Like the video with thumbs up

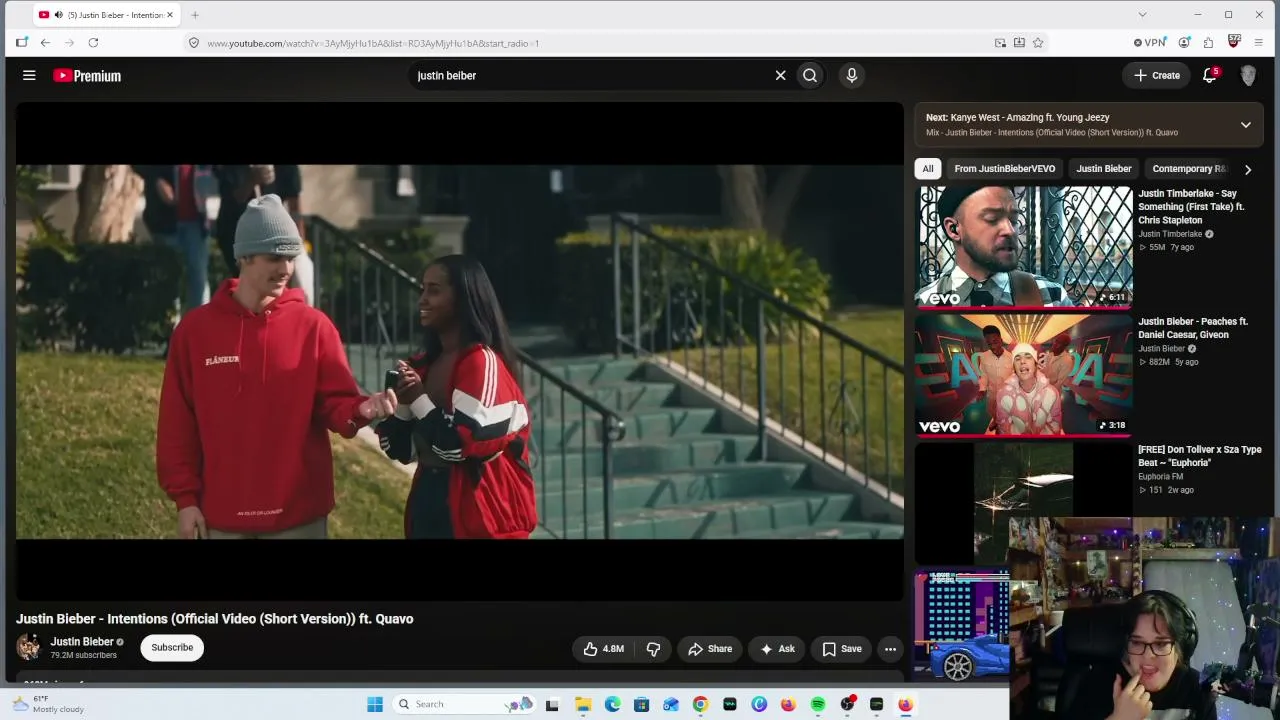[x=603, y=649]
